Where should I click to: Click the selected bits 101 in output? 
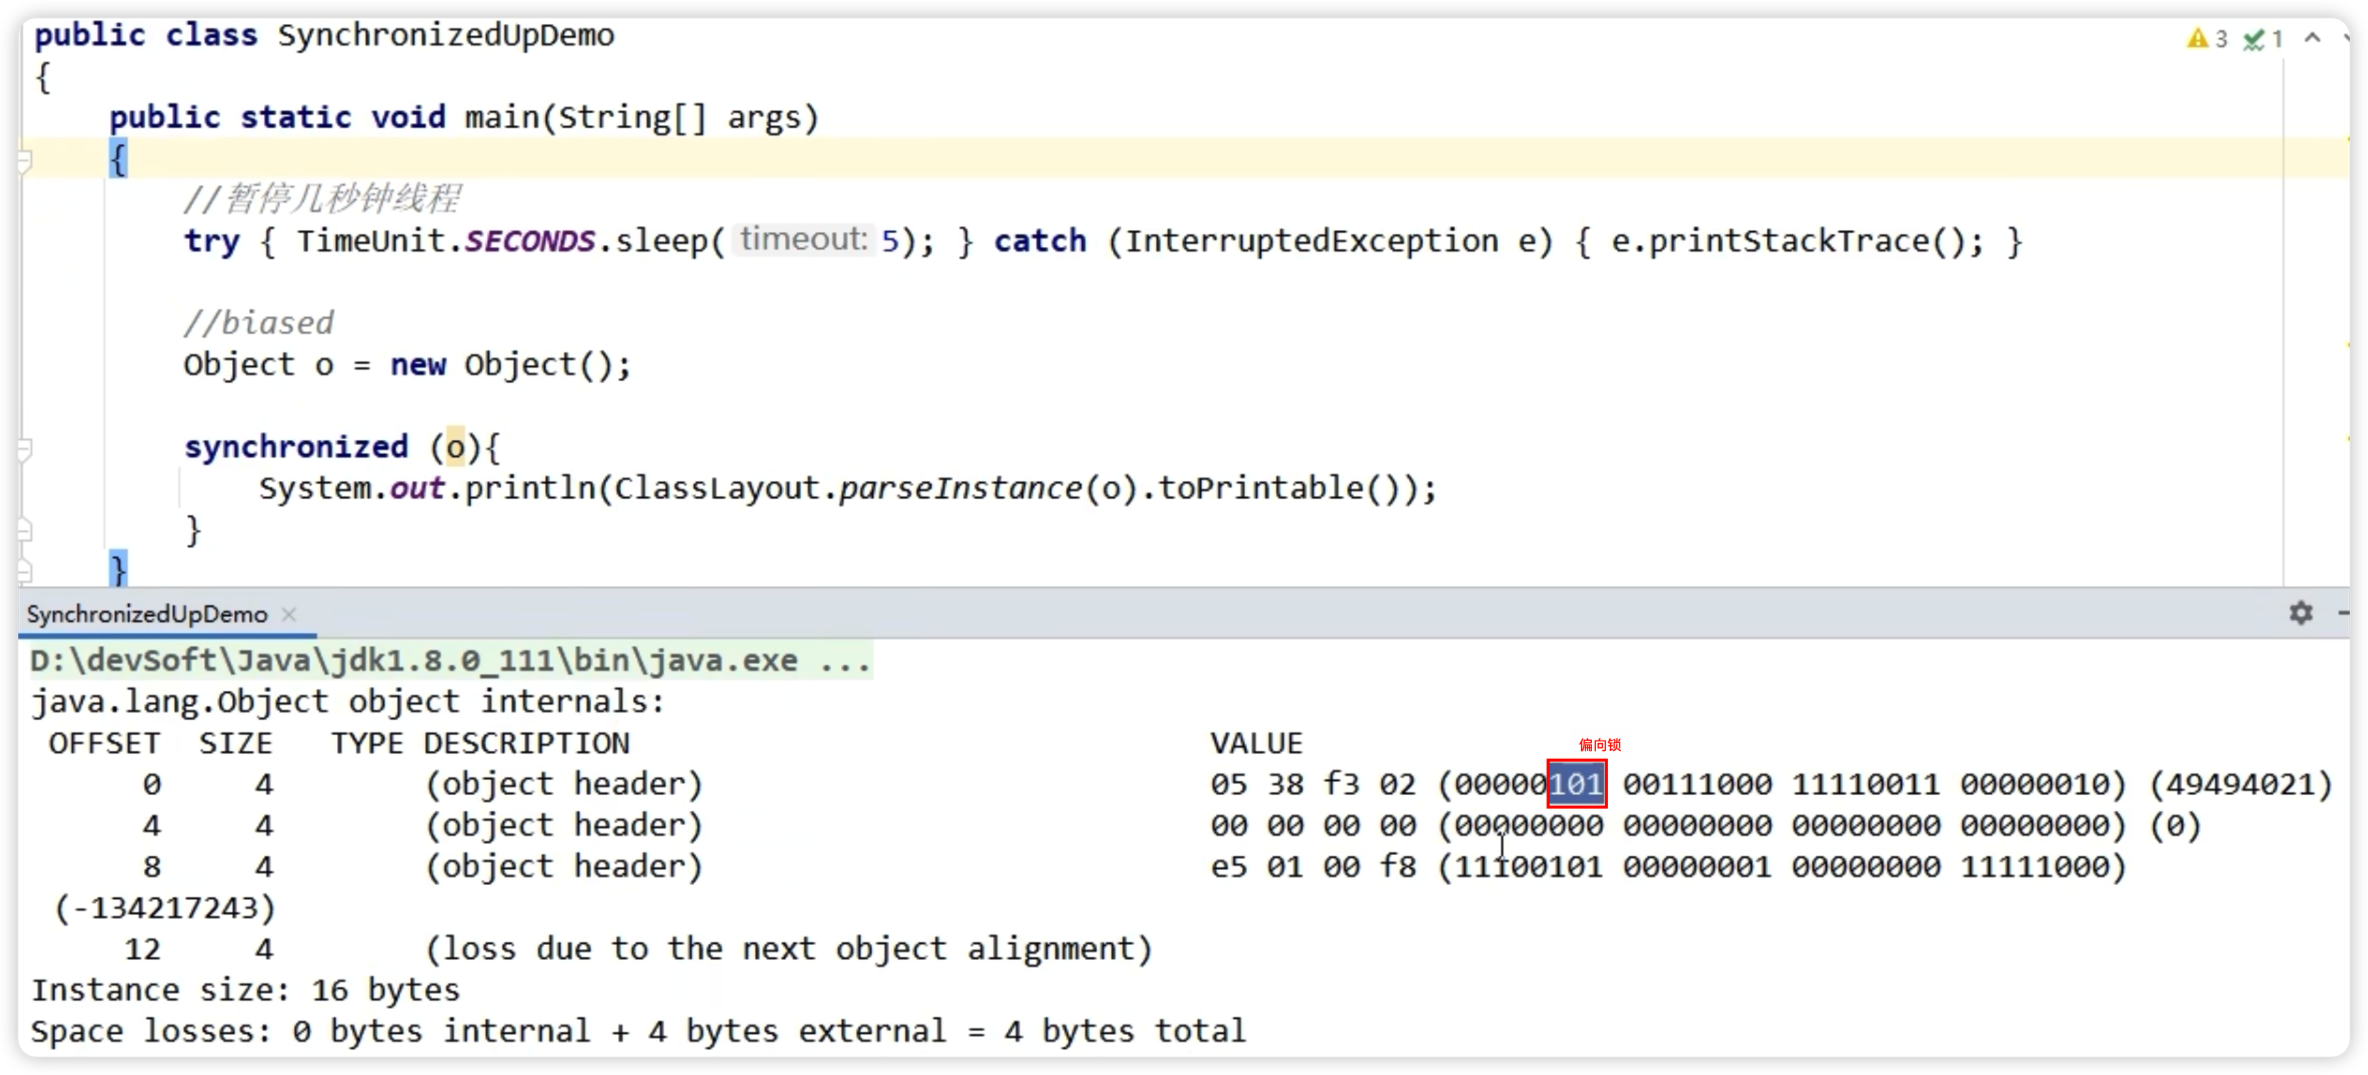pos(1576,784)
